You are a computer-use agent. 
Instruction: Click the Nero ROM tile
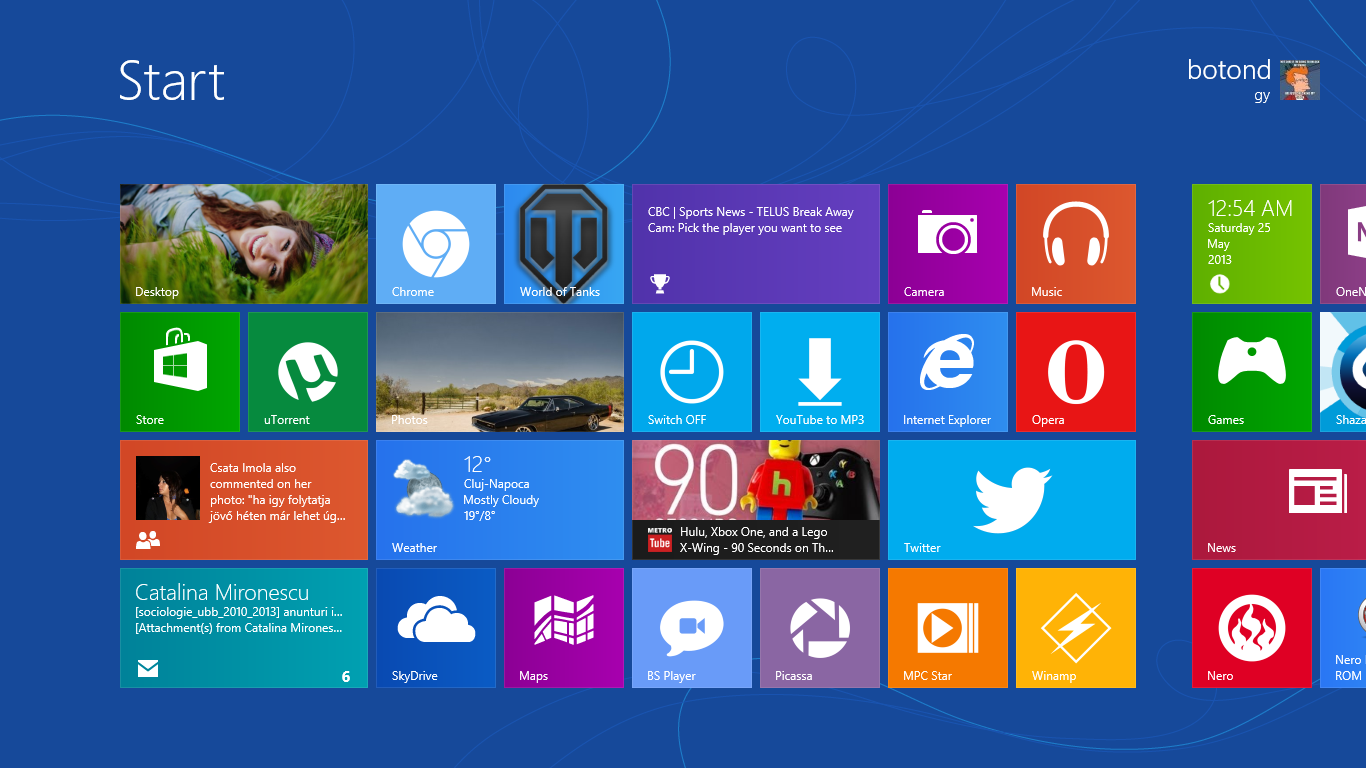coord(1343,628)
